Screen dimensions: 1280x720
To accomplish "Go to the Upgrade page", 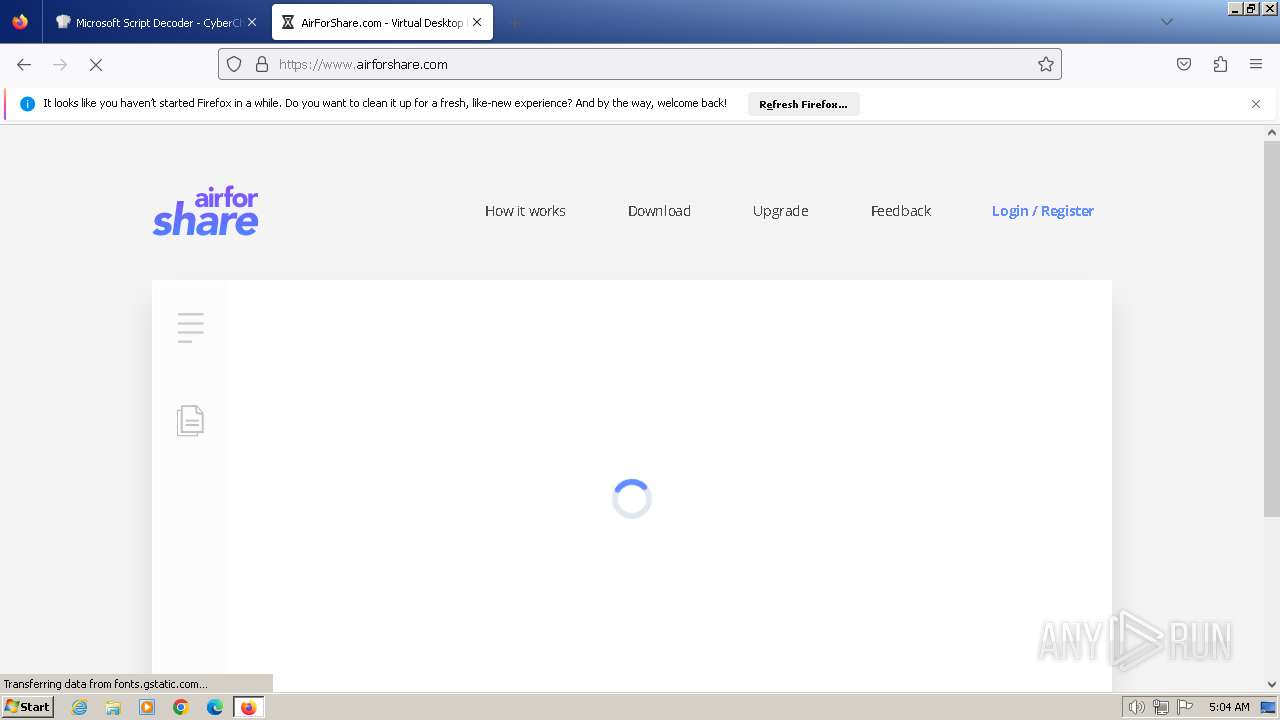I will click(x=780, y=211).
